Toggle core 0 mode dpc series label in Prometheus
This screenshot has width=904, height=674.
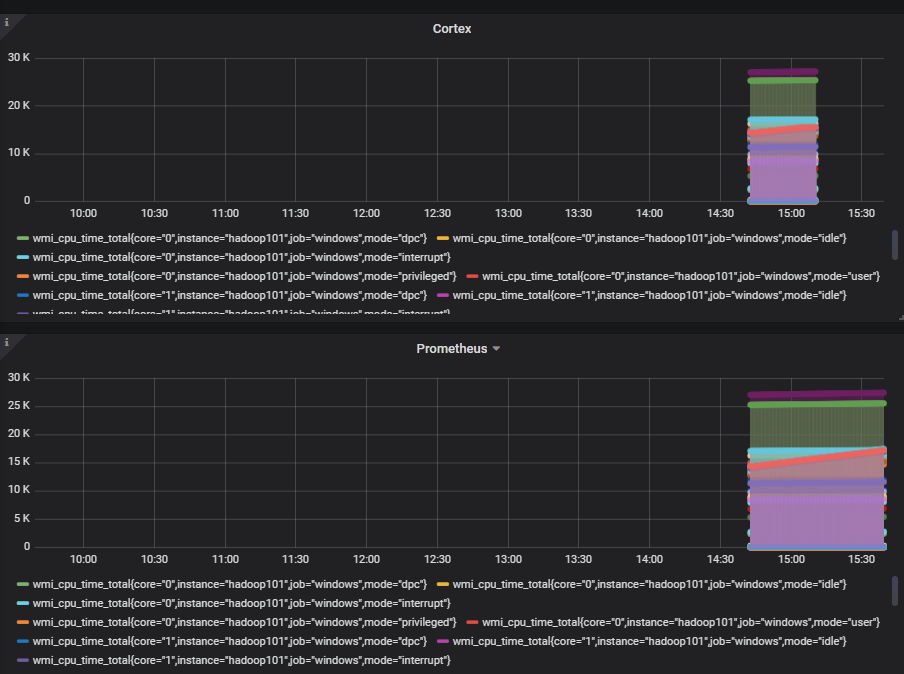[x=229, y=584]
